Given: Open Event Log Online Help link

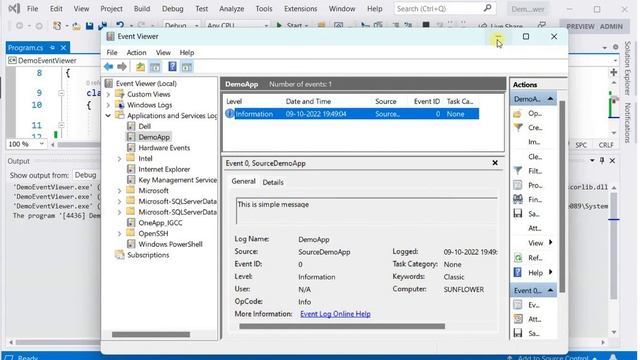Looking at the screenshot, I should tap(335, 314).
